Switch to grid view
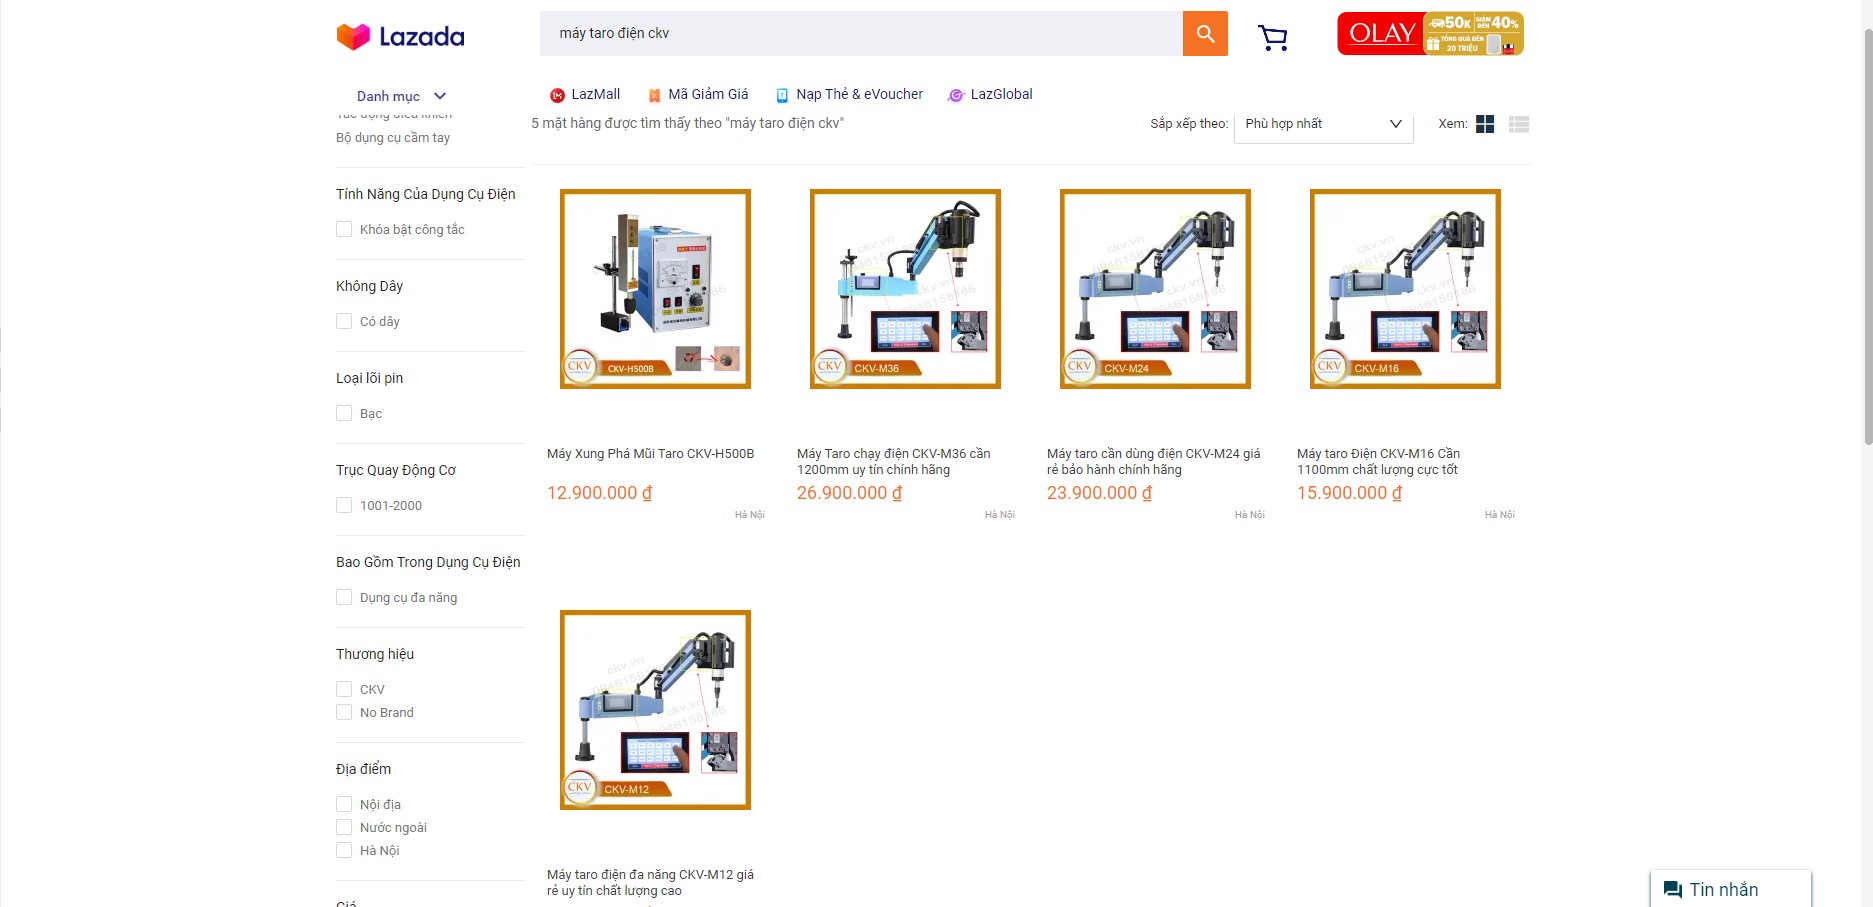Image resolution: width=1873 pixels, height=907 pixels. click(x=1485, y=124)
